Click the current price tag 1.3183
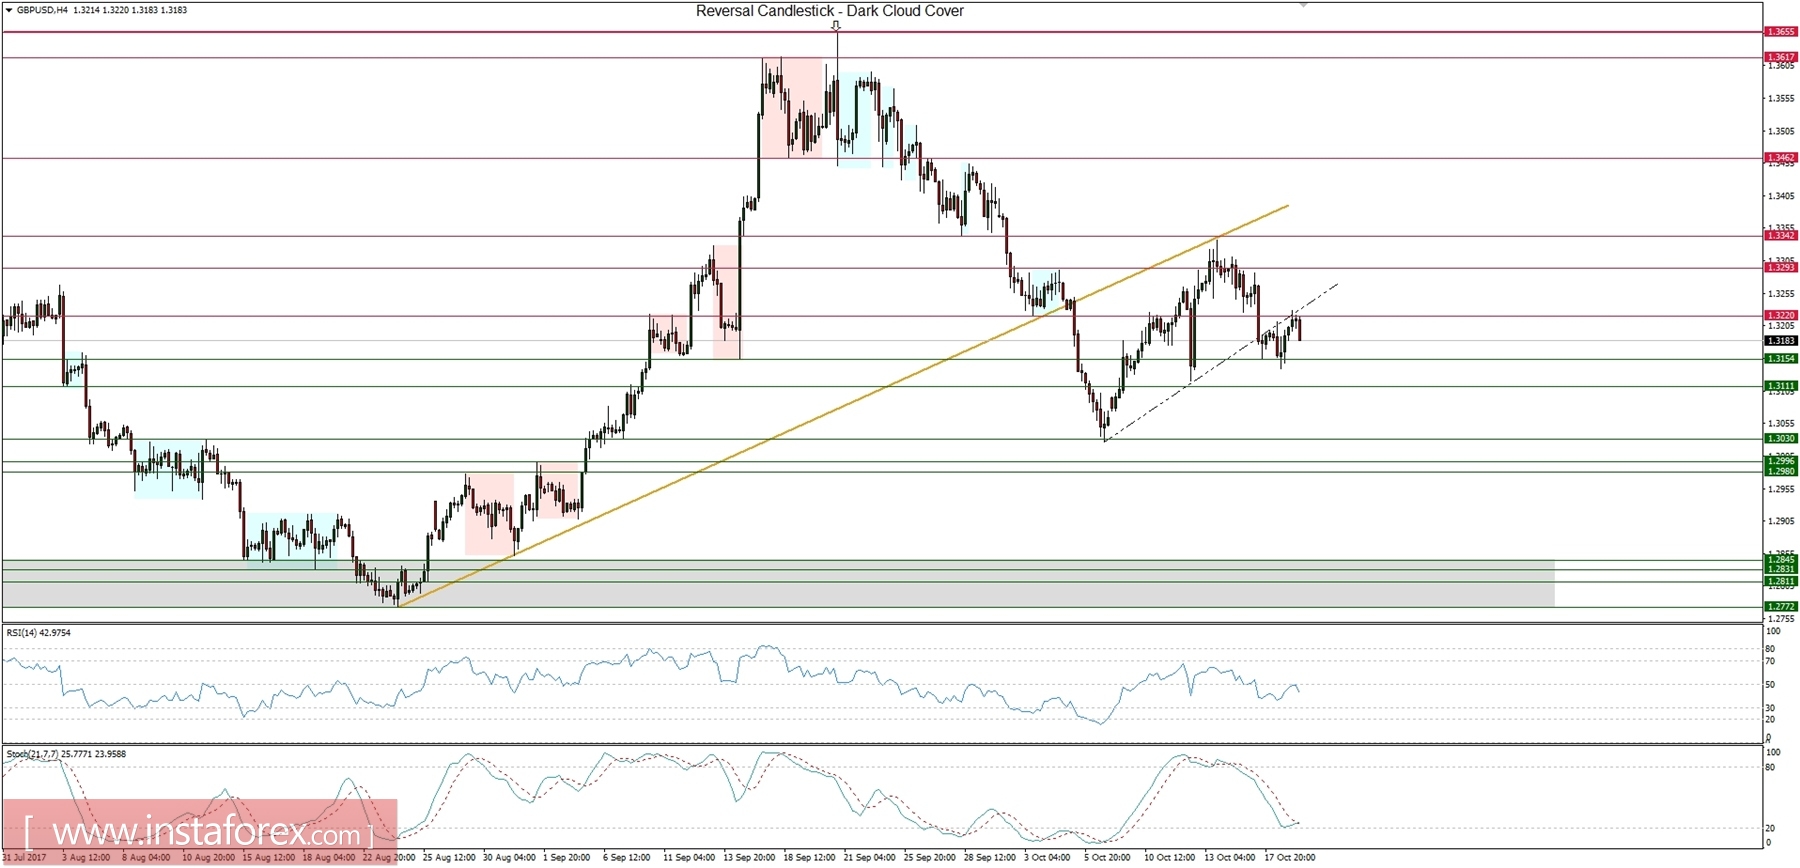 [x=1781, y=341]
